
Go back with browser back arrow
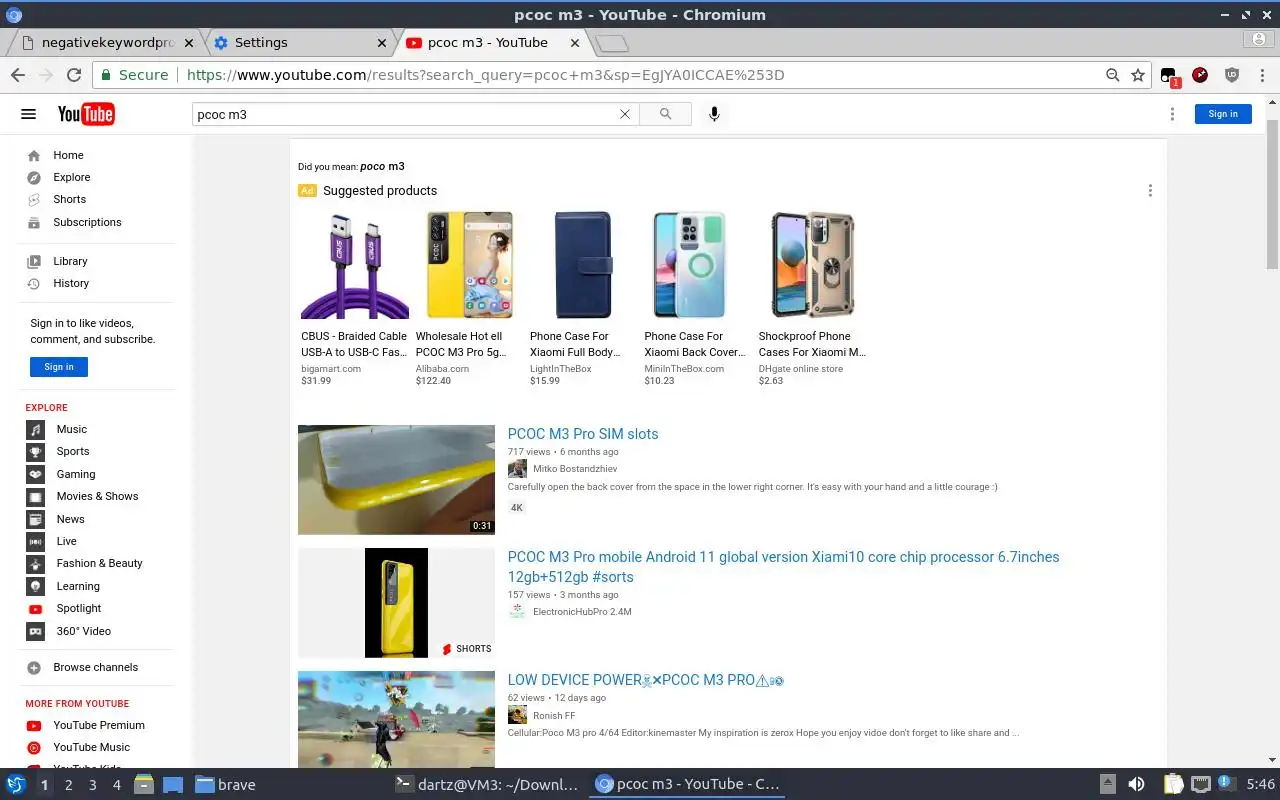pos(18,75)
